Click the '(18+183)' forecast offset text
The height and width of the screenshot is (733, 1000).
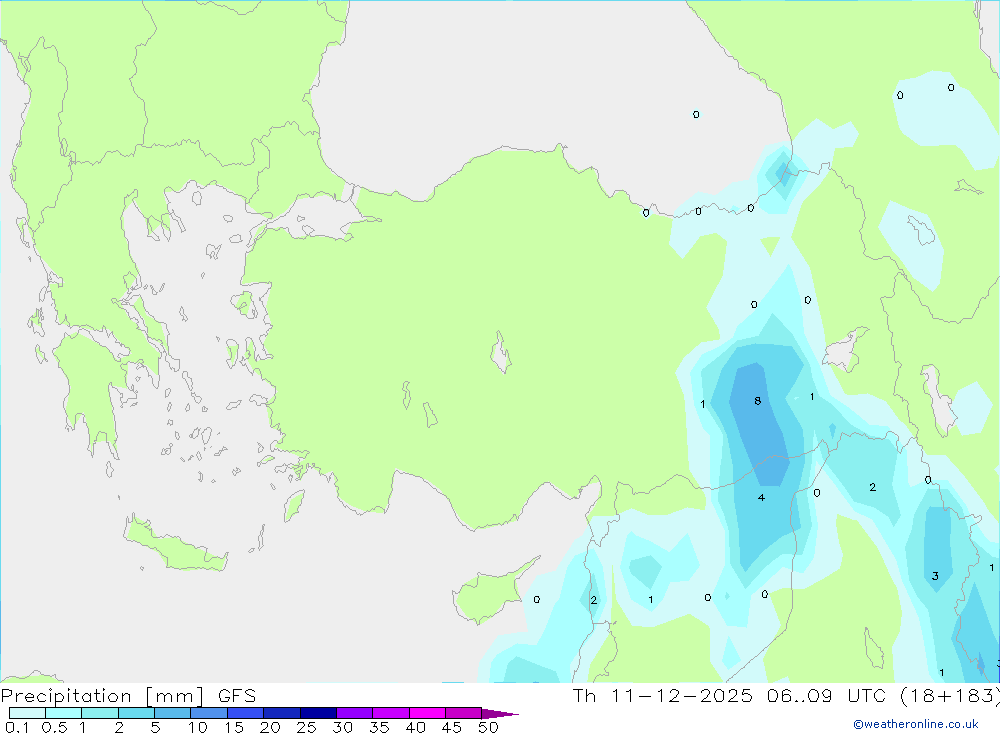coord(950,696)
